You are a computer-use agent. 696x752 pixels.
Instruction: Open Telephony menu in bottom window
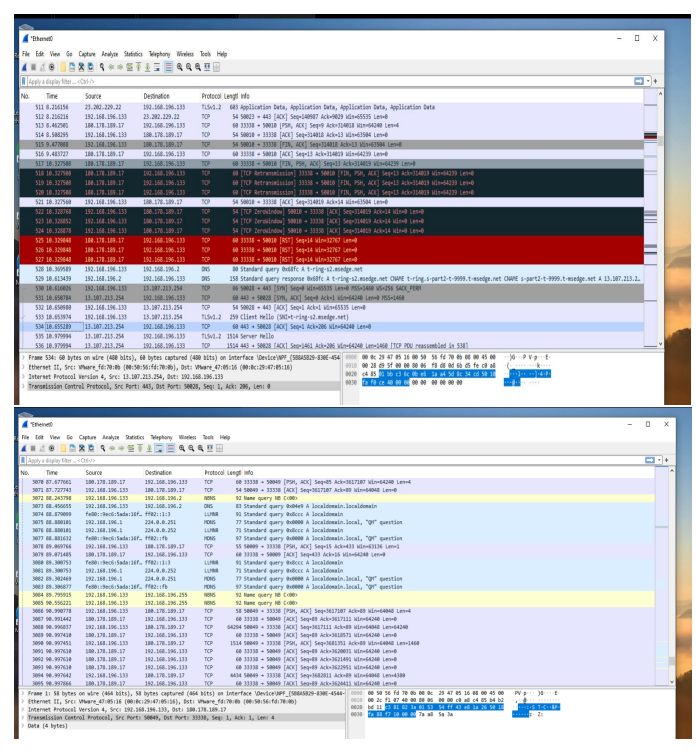click(161, 437)
